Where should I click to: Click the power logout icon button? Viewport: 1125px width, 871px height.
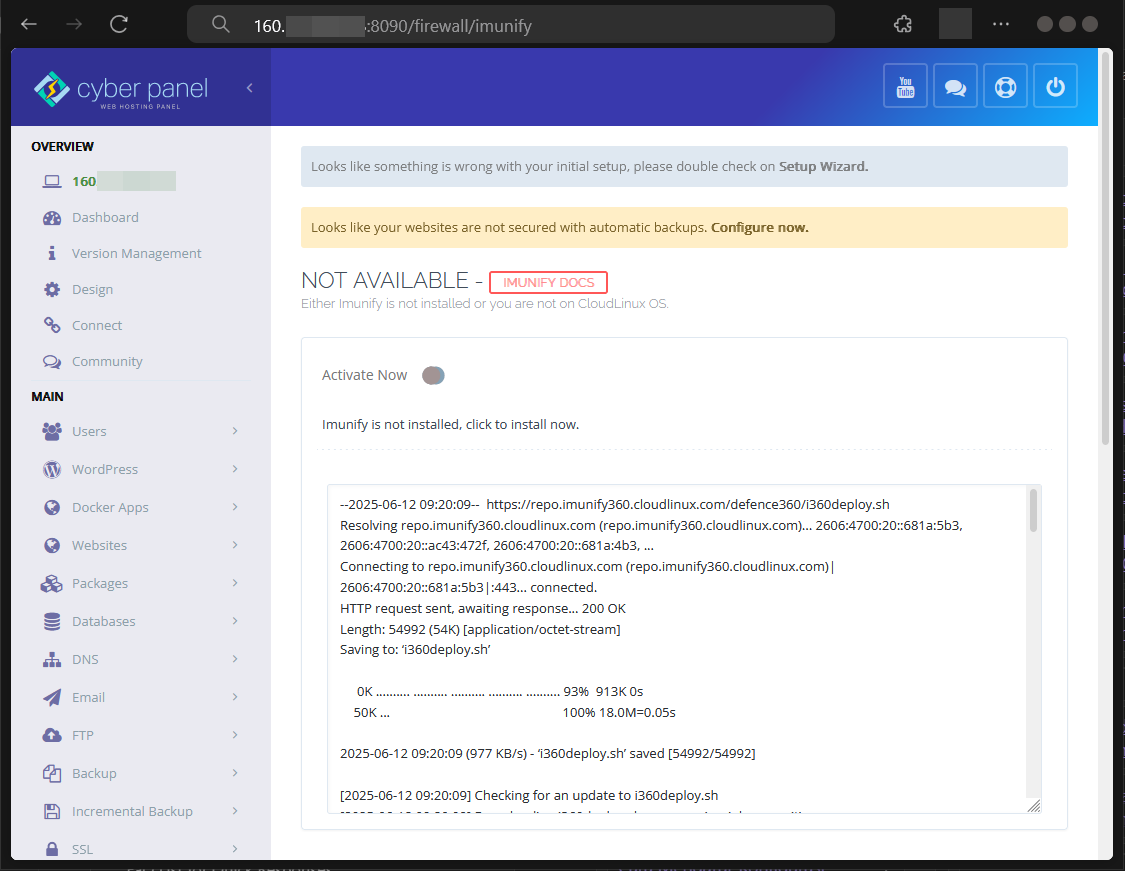1055,86
